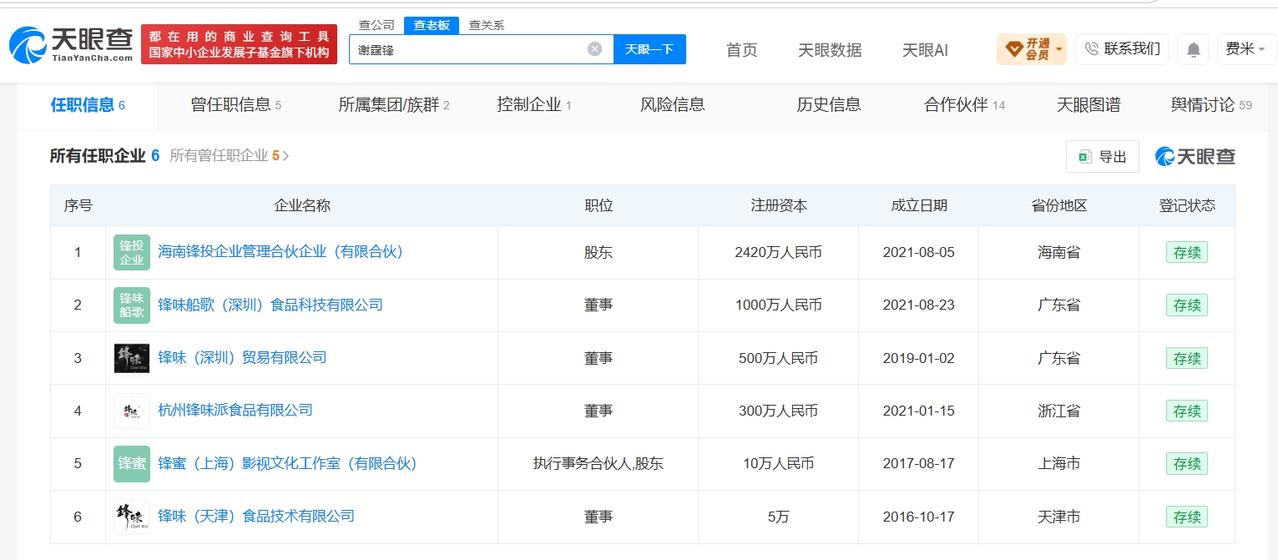Image resolution: width=1278 pixels, height=560 pixels.
Task: Click the 存续 status tag for 锋味（天津）
Action: click(1187, 518)
